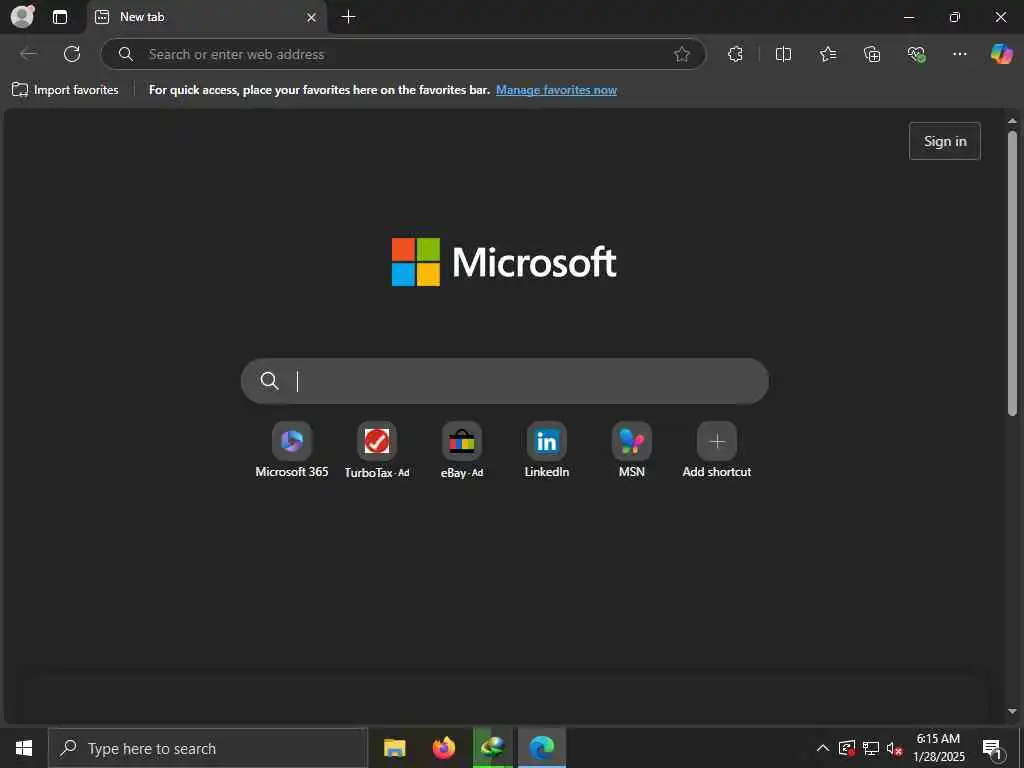The height and width of the screenshot is (768, 1024).
Task: Click the page vertical scrollbar thumb
Action: pyautogui.click(x=1012, y=273)
